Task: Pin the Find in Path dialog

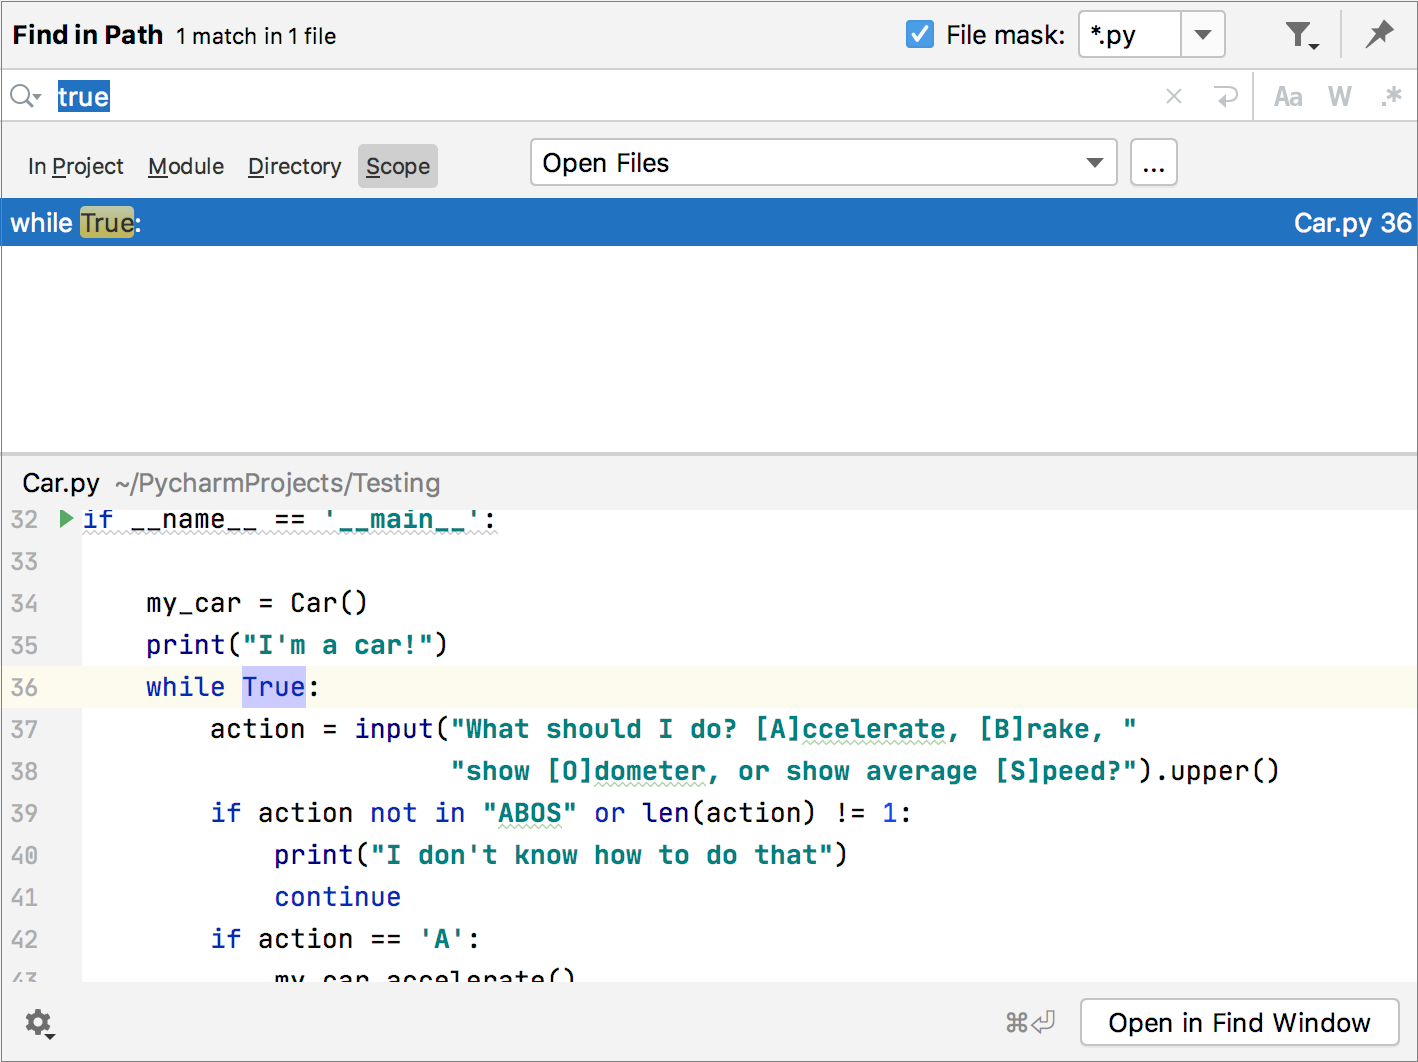Action: (1379, 33)
